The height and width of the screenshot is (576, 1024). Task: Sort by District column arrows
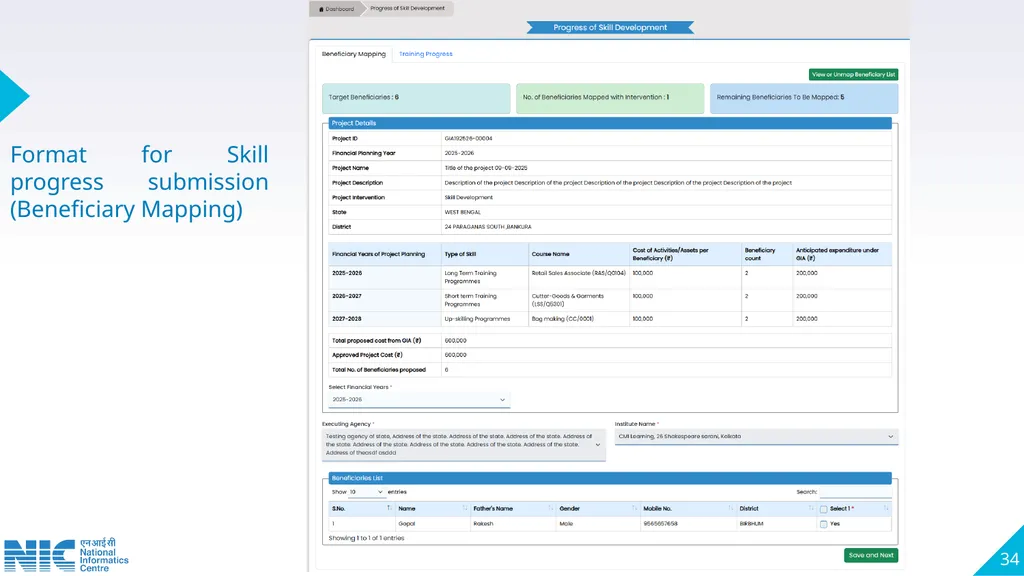click(x=811, y=508)
